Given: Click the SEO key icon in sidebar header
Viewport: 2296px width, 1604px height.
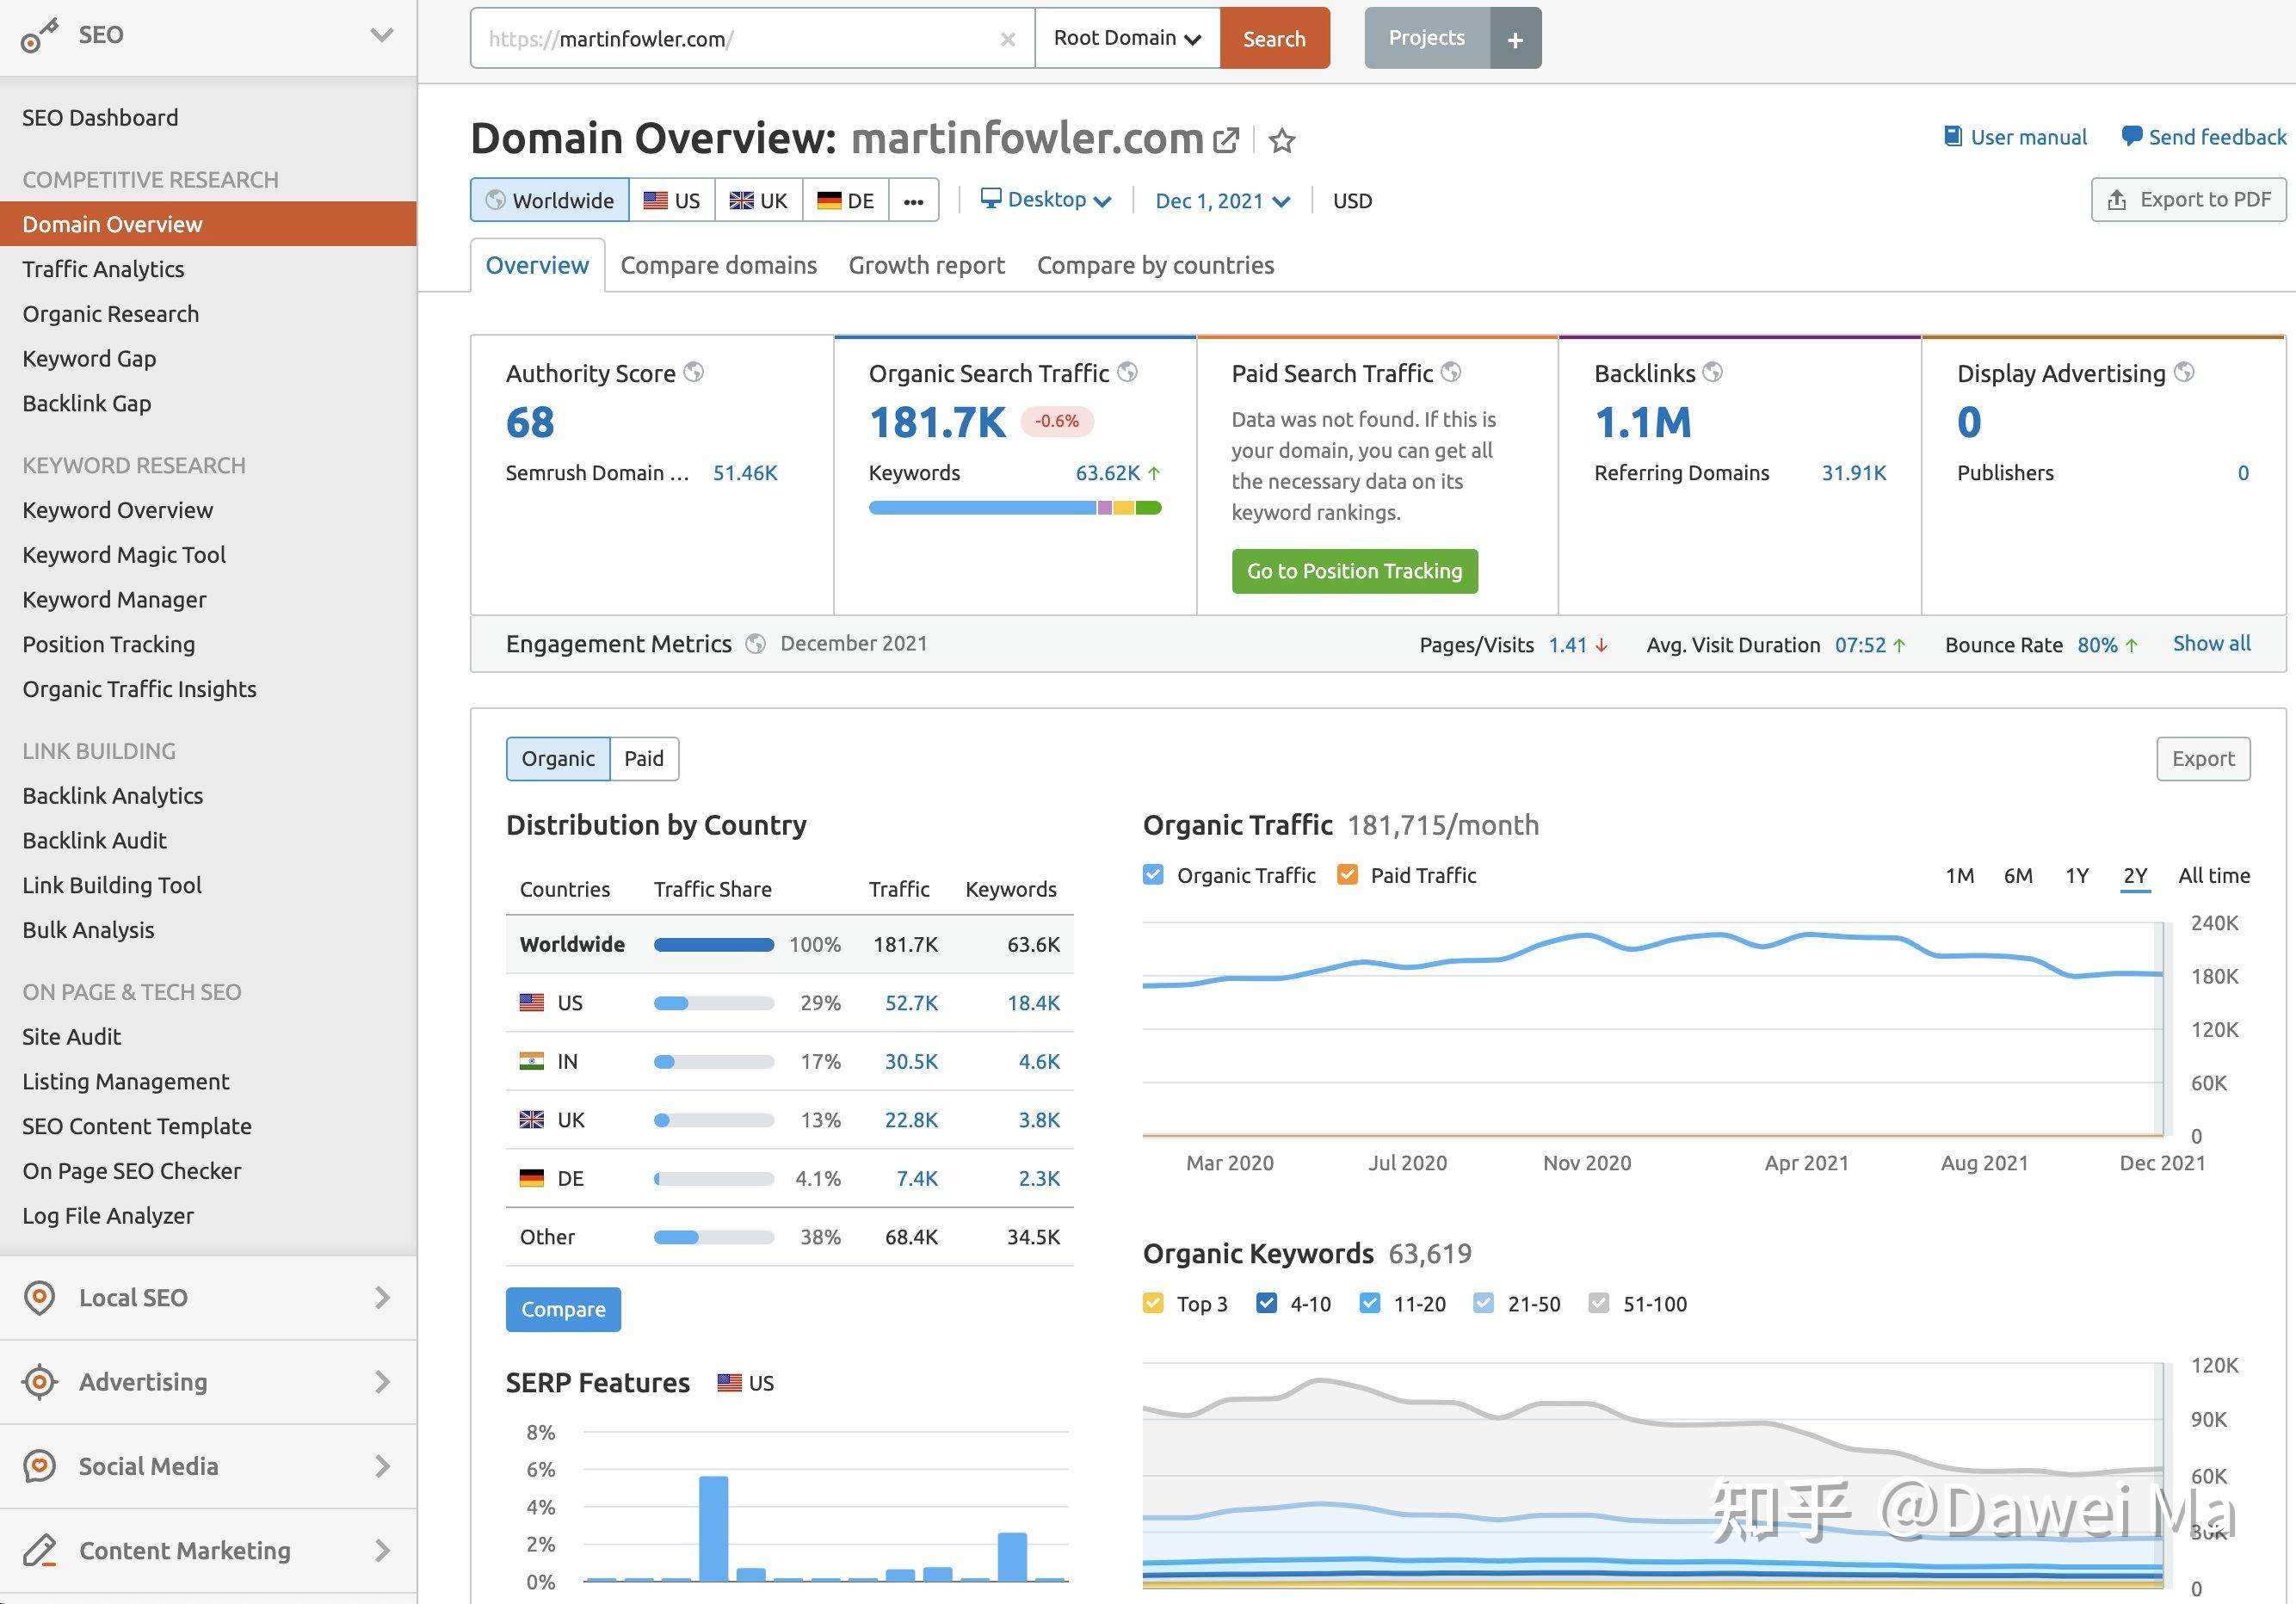Looking at the screenshot, I should coord(39,36).
